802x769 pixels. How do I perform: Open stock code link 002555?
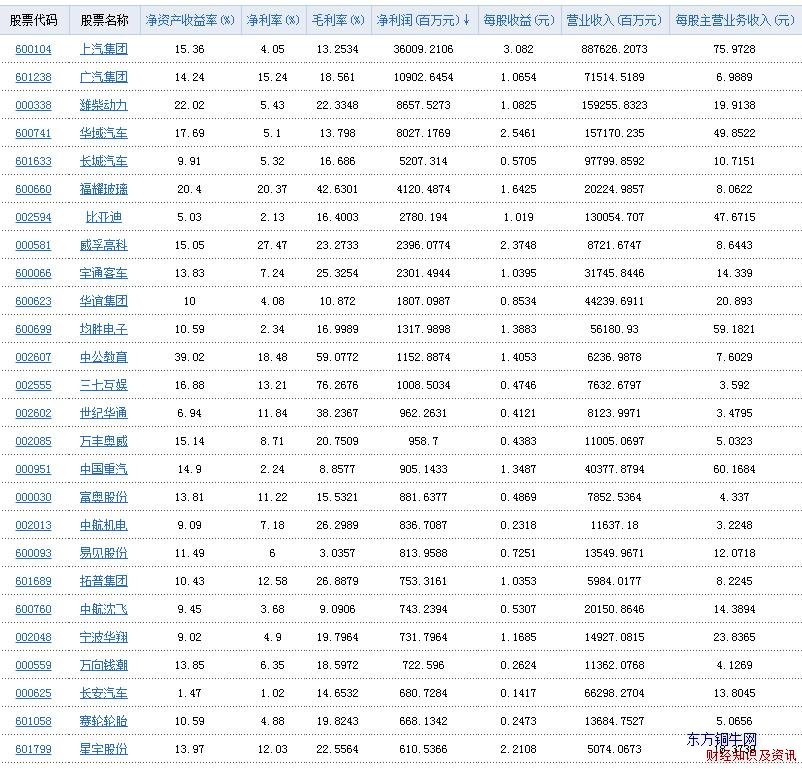tap(33, 385)
